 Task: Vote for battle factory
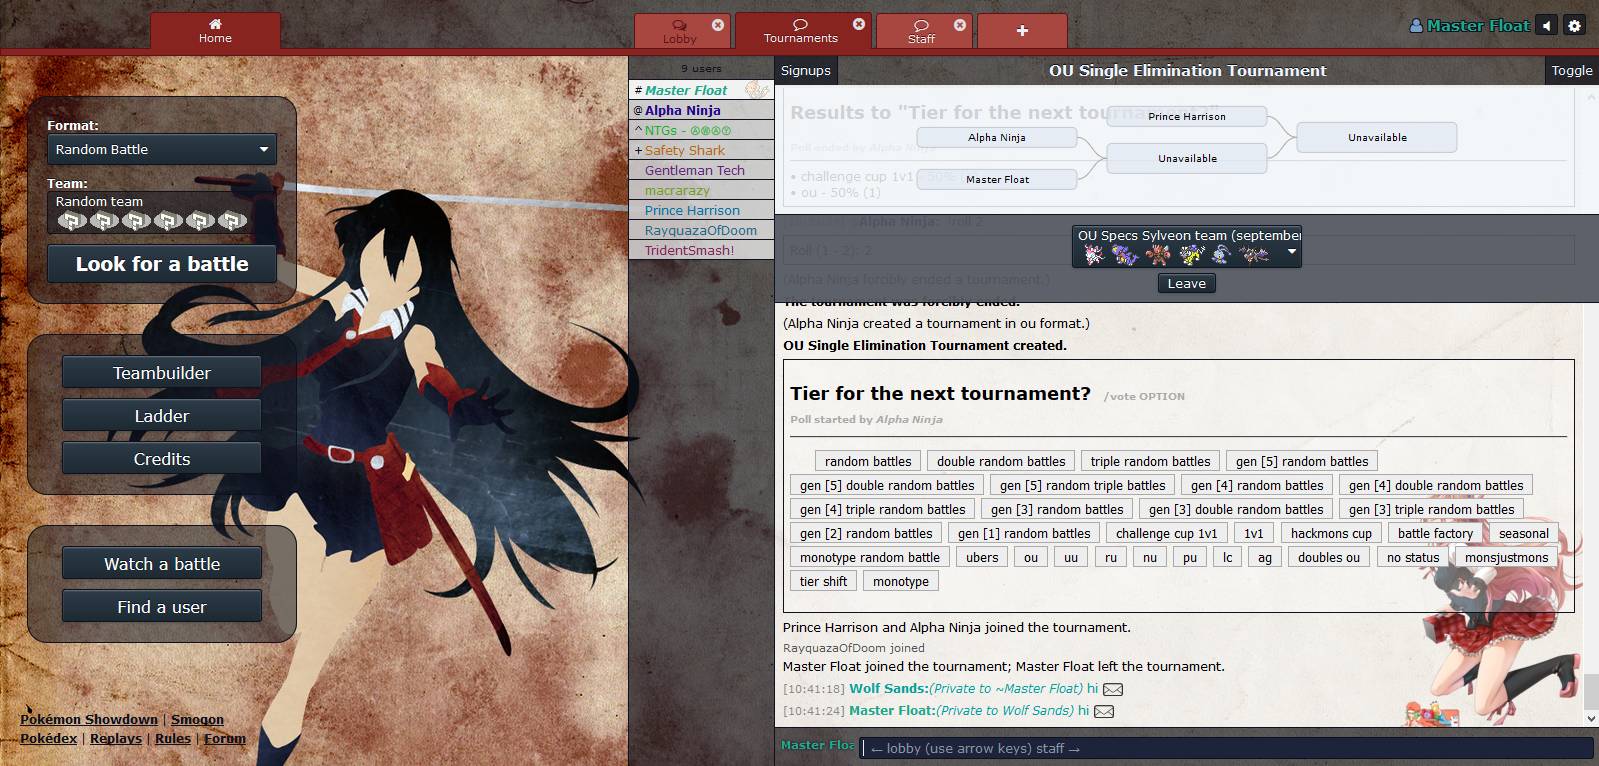pos(1435,533)
